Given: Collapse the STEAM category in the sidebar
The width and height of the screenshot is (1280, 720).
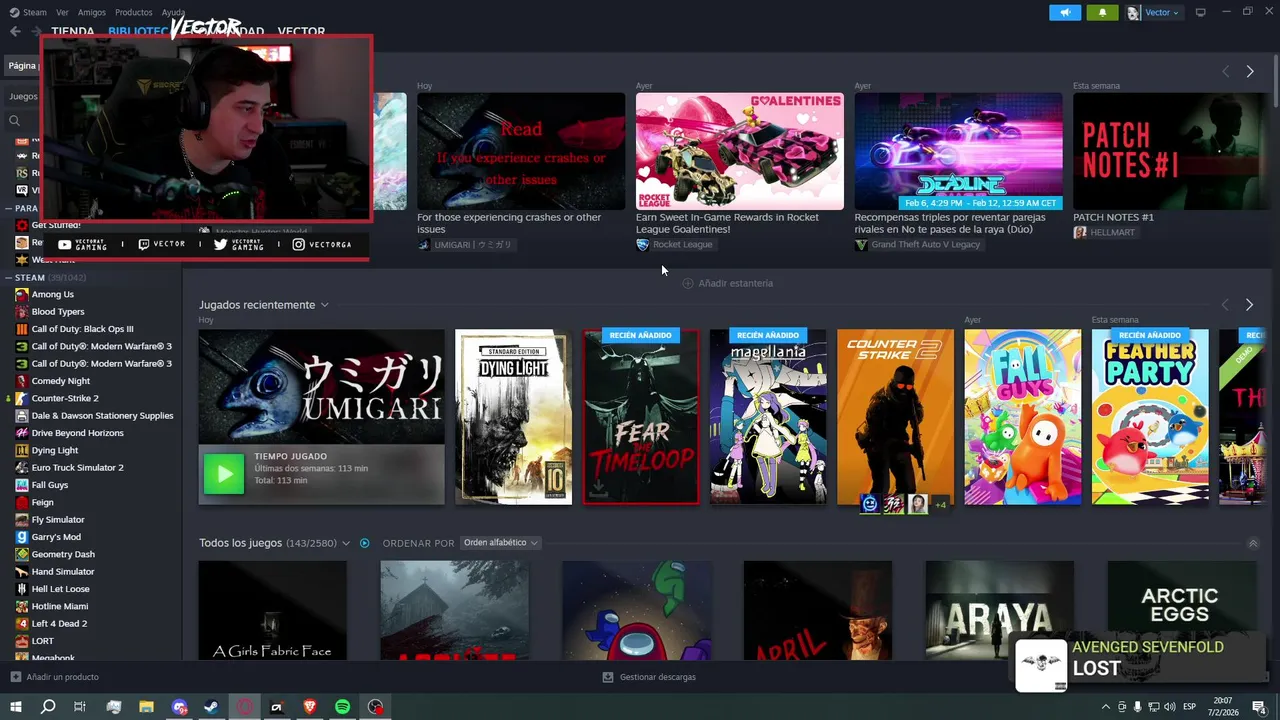Looking at the screenshot, I should click(x=9, y=277).
